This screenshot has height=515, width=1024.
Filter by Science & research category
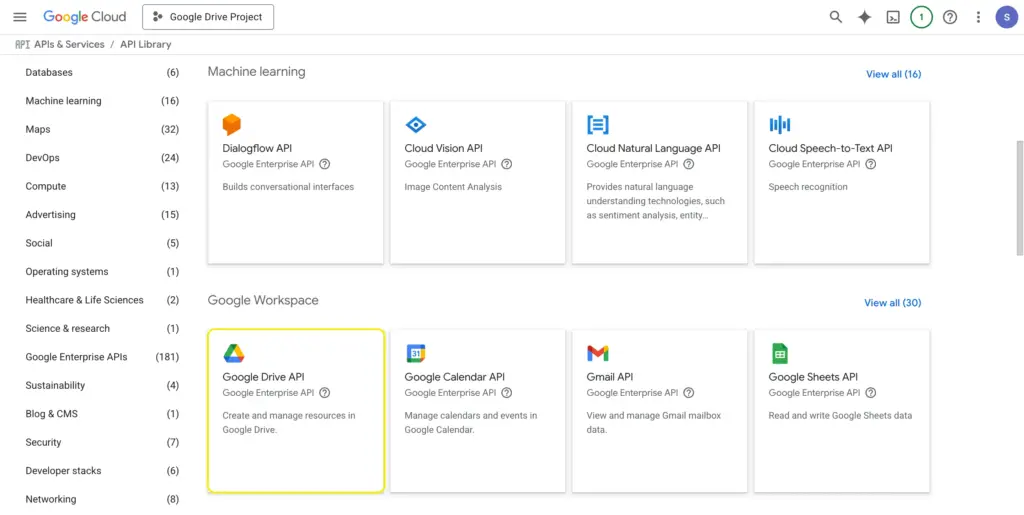pyautogui.click(x=102, y=328)
